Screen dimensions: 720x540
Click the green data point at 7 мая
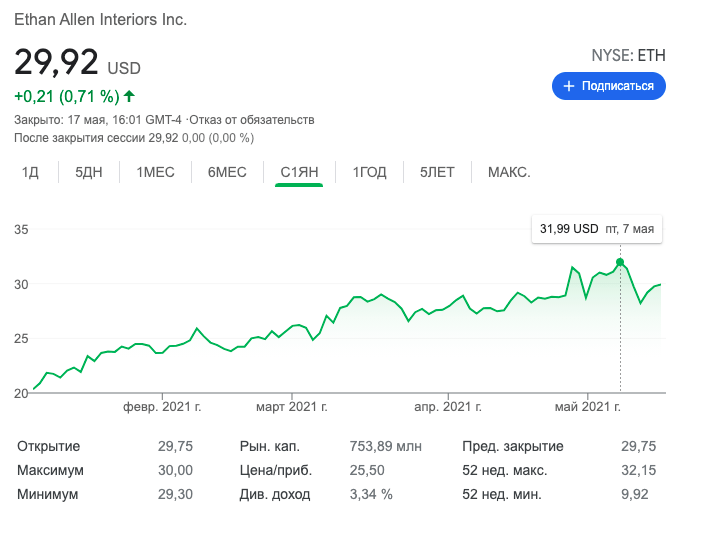tap(620, 262)
